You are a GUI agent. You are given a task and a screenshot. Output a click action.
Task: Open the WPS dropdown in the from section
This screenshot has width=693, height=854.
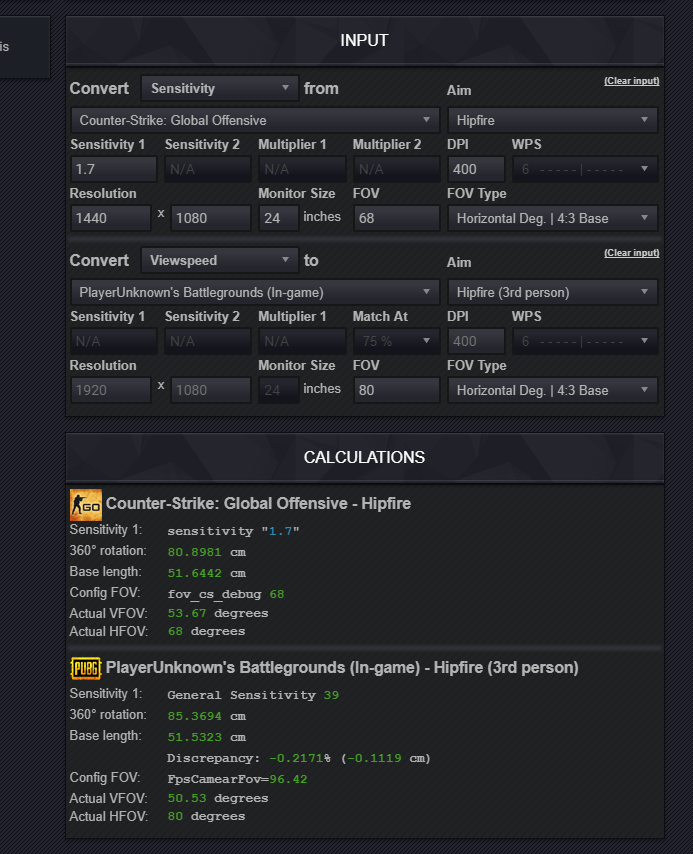585,169
